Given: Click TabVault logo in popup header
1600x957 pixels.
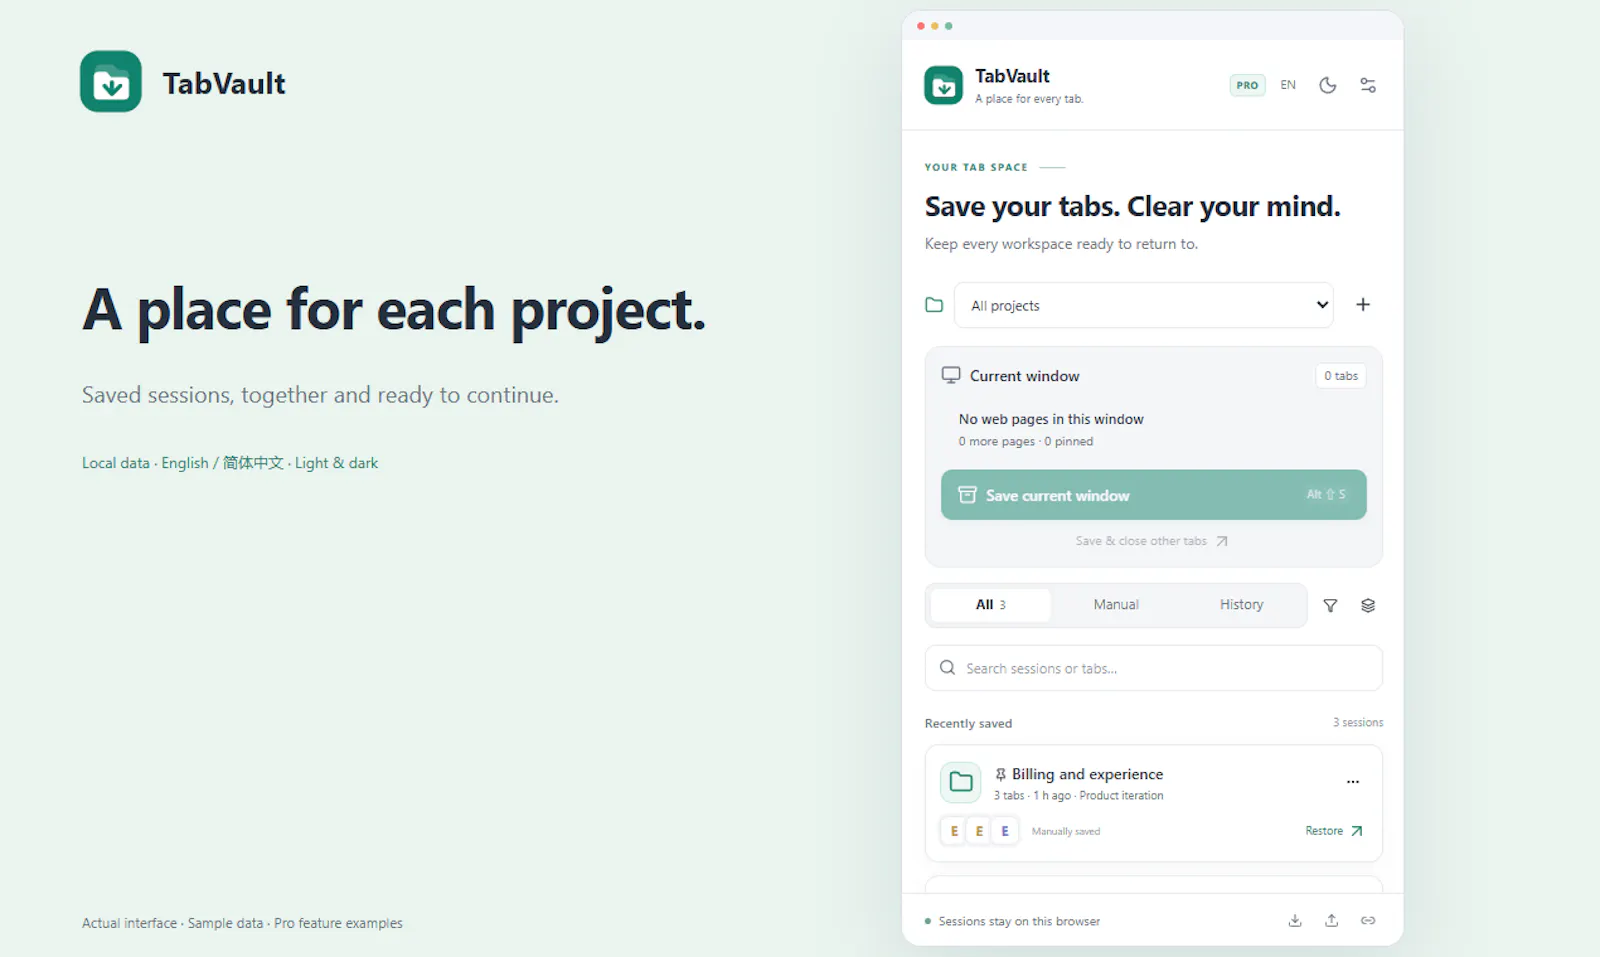Looking at the screenshot, I should pos(943,85).
